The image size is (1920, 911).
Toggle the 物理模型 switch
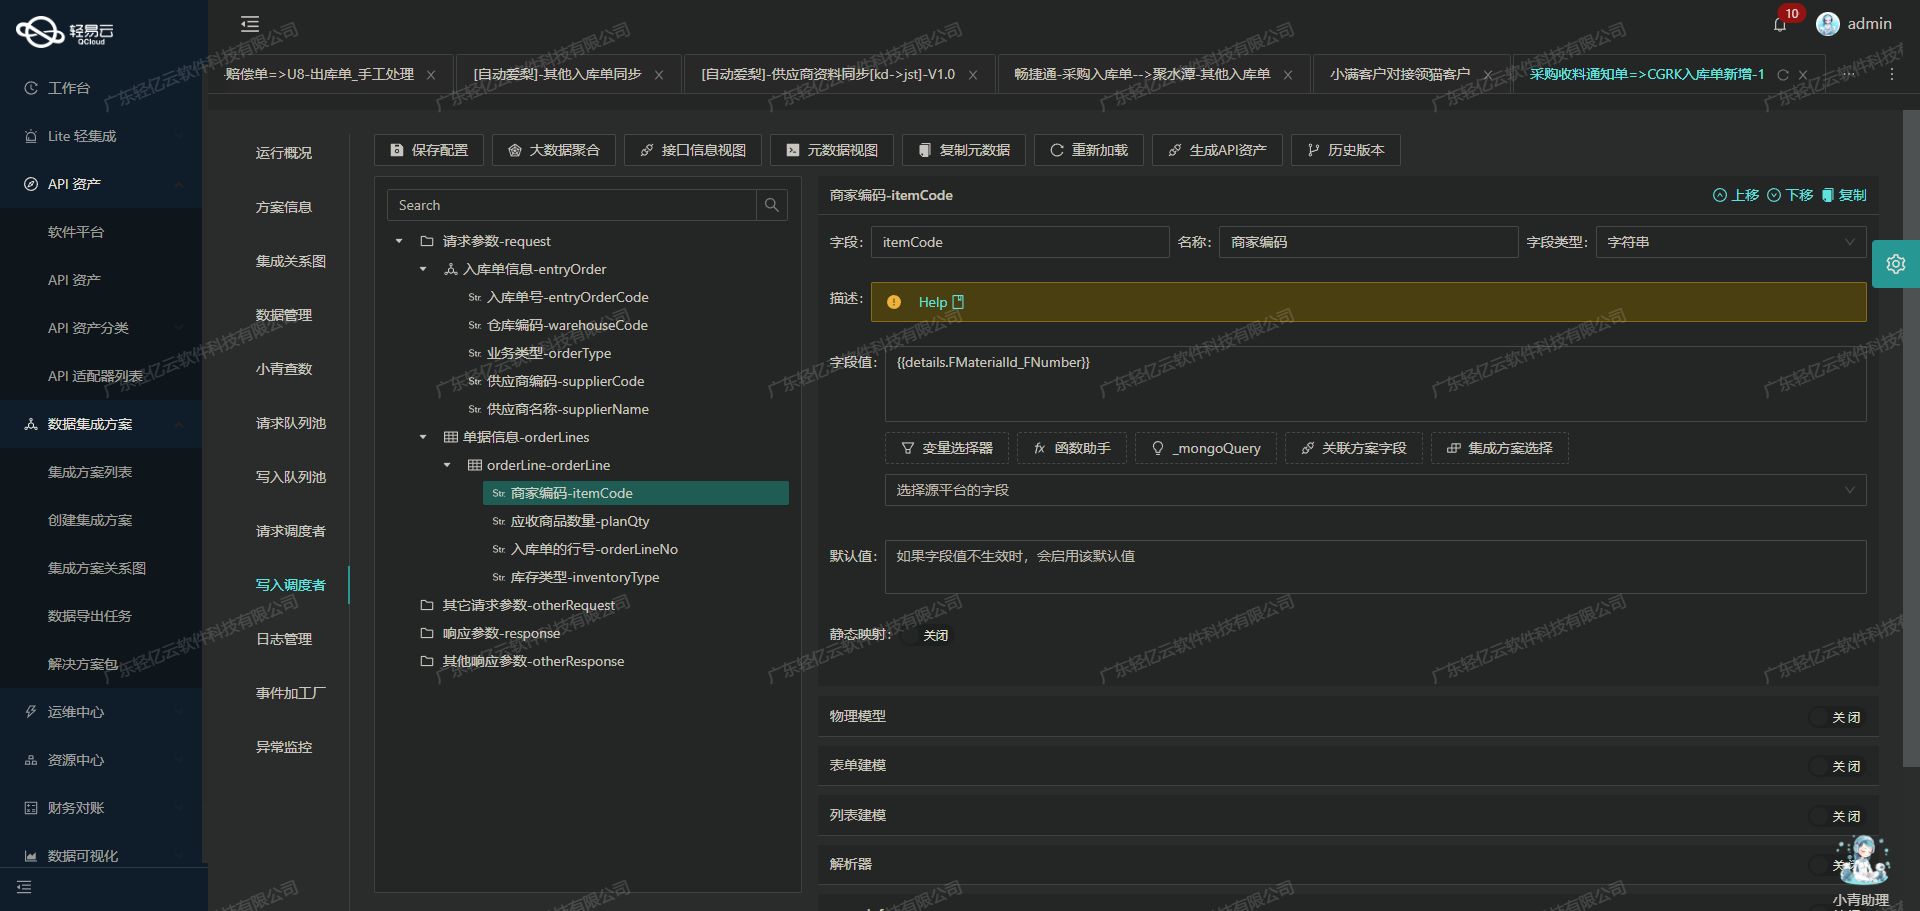[1836, 717]
